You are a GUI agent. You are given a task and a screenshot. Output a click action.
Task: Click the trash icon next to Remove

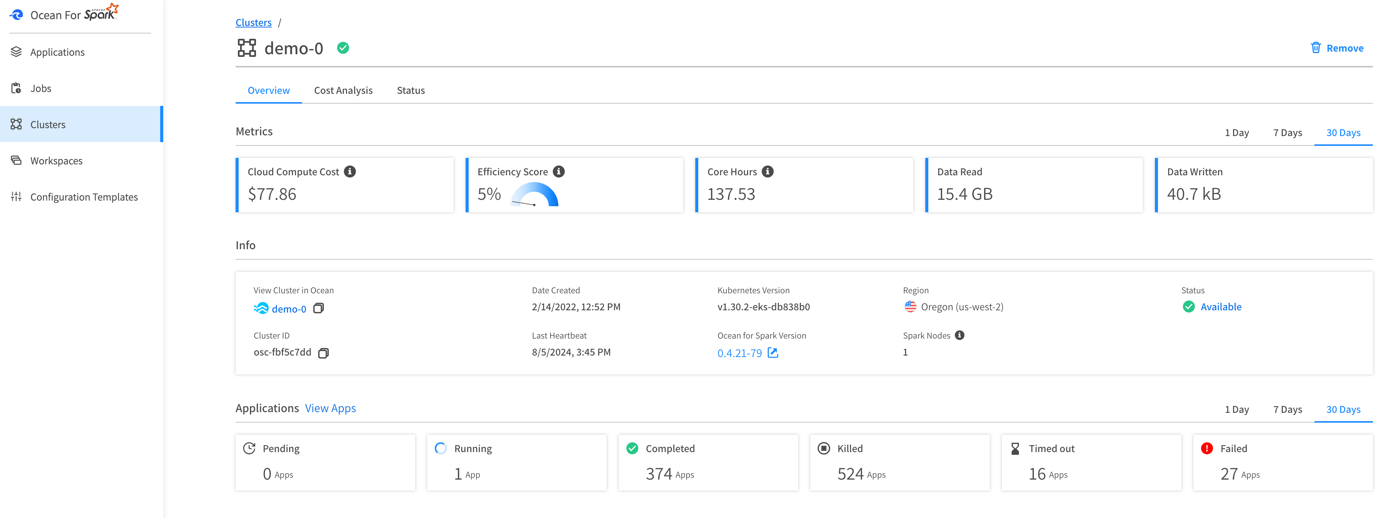1316,47
